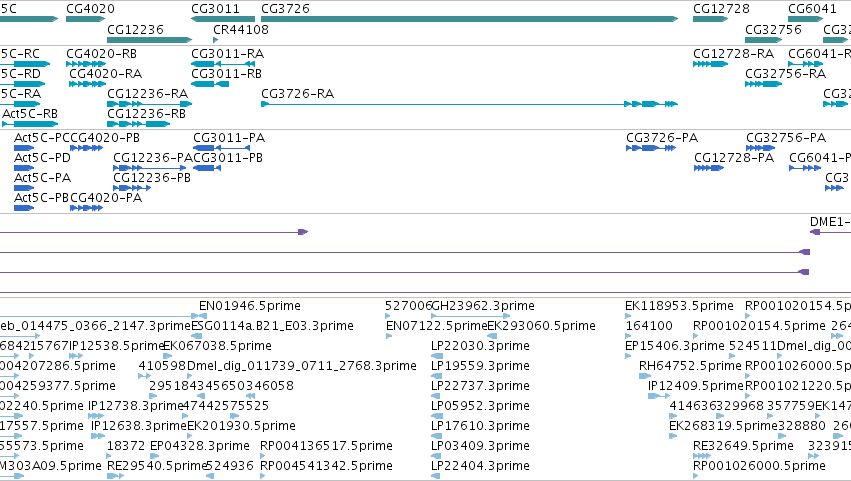Select EST LP22030.3prime
Screen dimensions: 851x481
(480, 345)
